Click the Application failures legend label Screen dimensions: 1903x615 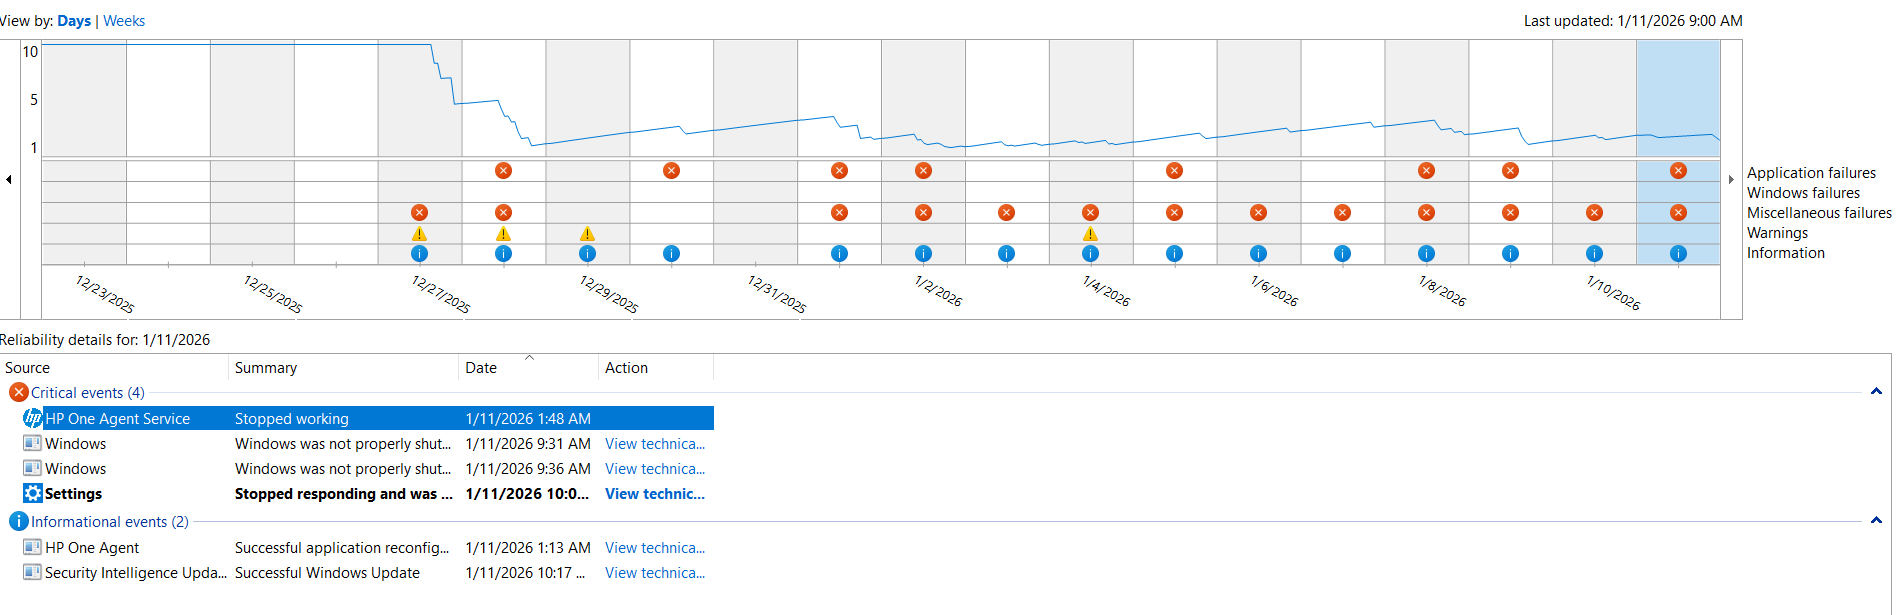[1811, 172]
